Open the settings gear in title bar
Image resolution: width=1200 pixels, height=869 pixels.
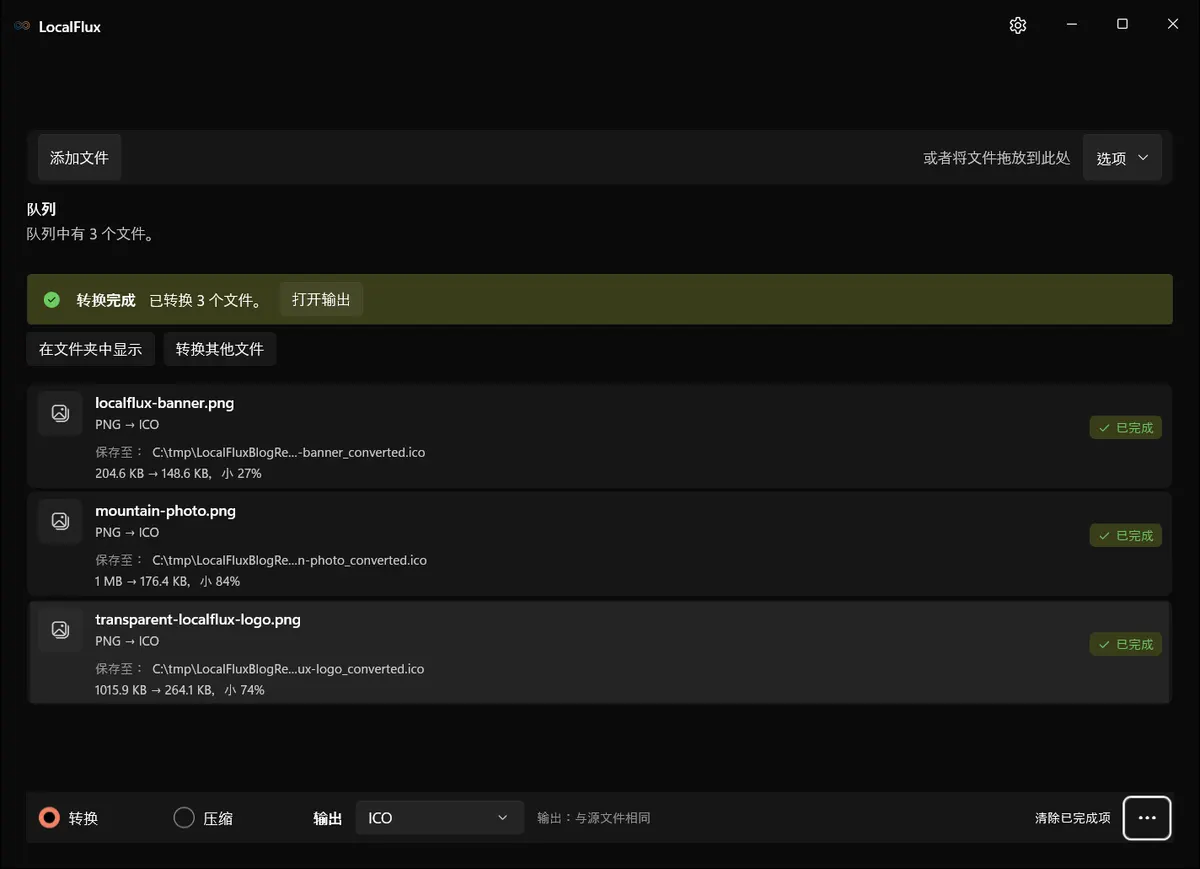point(1018,26)
